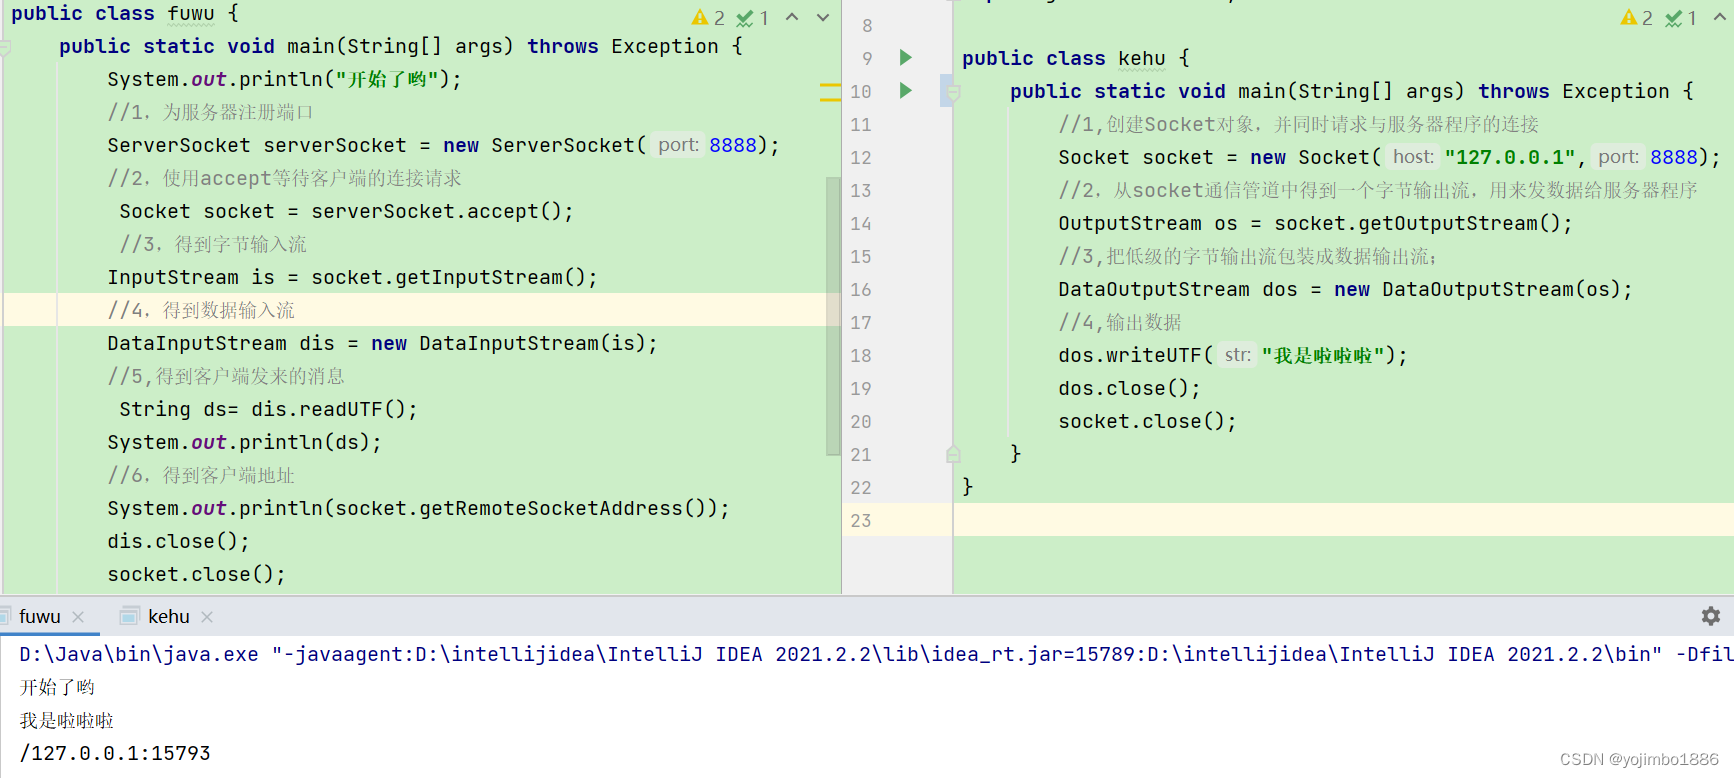This screenshot has height=778, width=1734.
Task: Click the comment //4,输出数据 in kehu
Action: (1120, 322)
